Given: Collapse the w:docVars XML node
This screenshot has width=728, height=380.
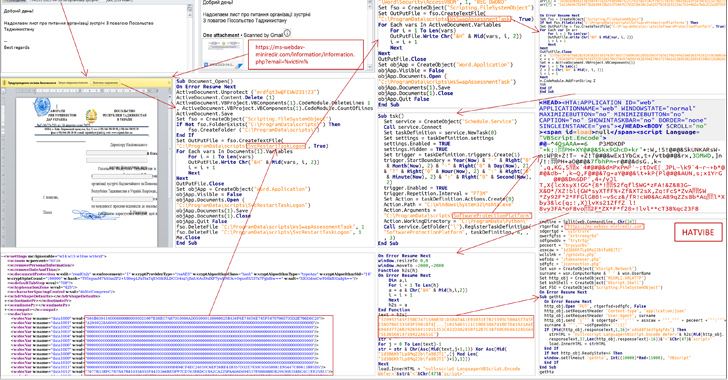Looking at the screenshot, I should click(6, 314).
